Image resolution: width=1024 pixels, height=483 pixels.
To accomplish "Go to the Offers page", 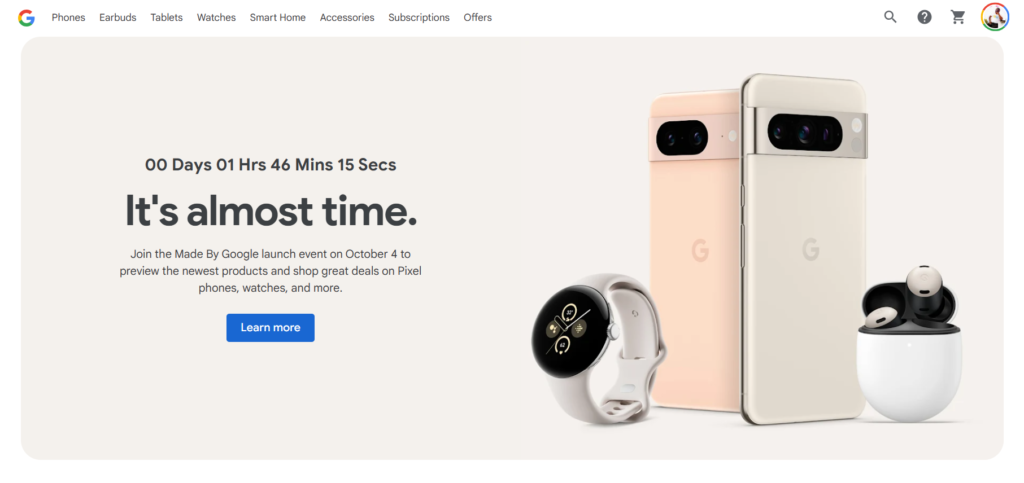I will tap(477, 18).
